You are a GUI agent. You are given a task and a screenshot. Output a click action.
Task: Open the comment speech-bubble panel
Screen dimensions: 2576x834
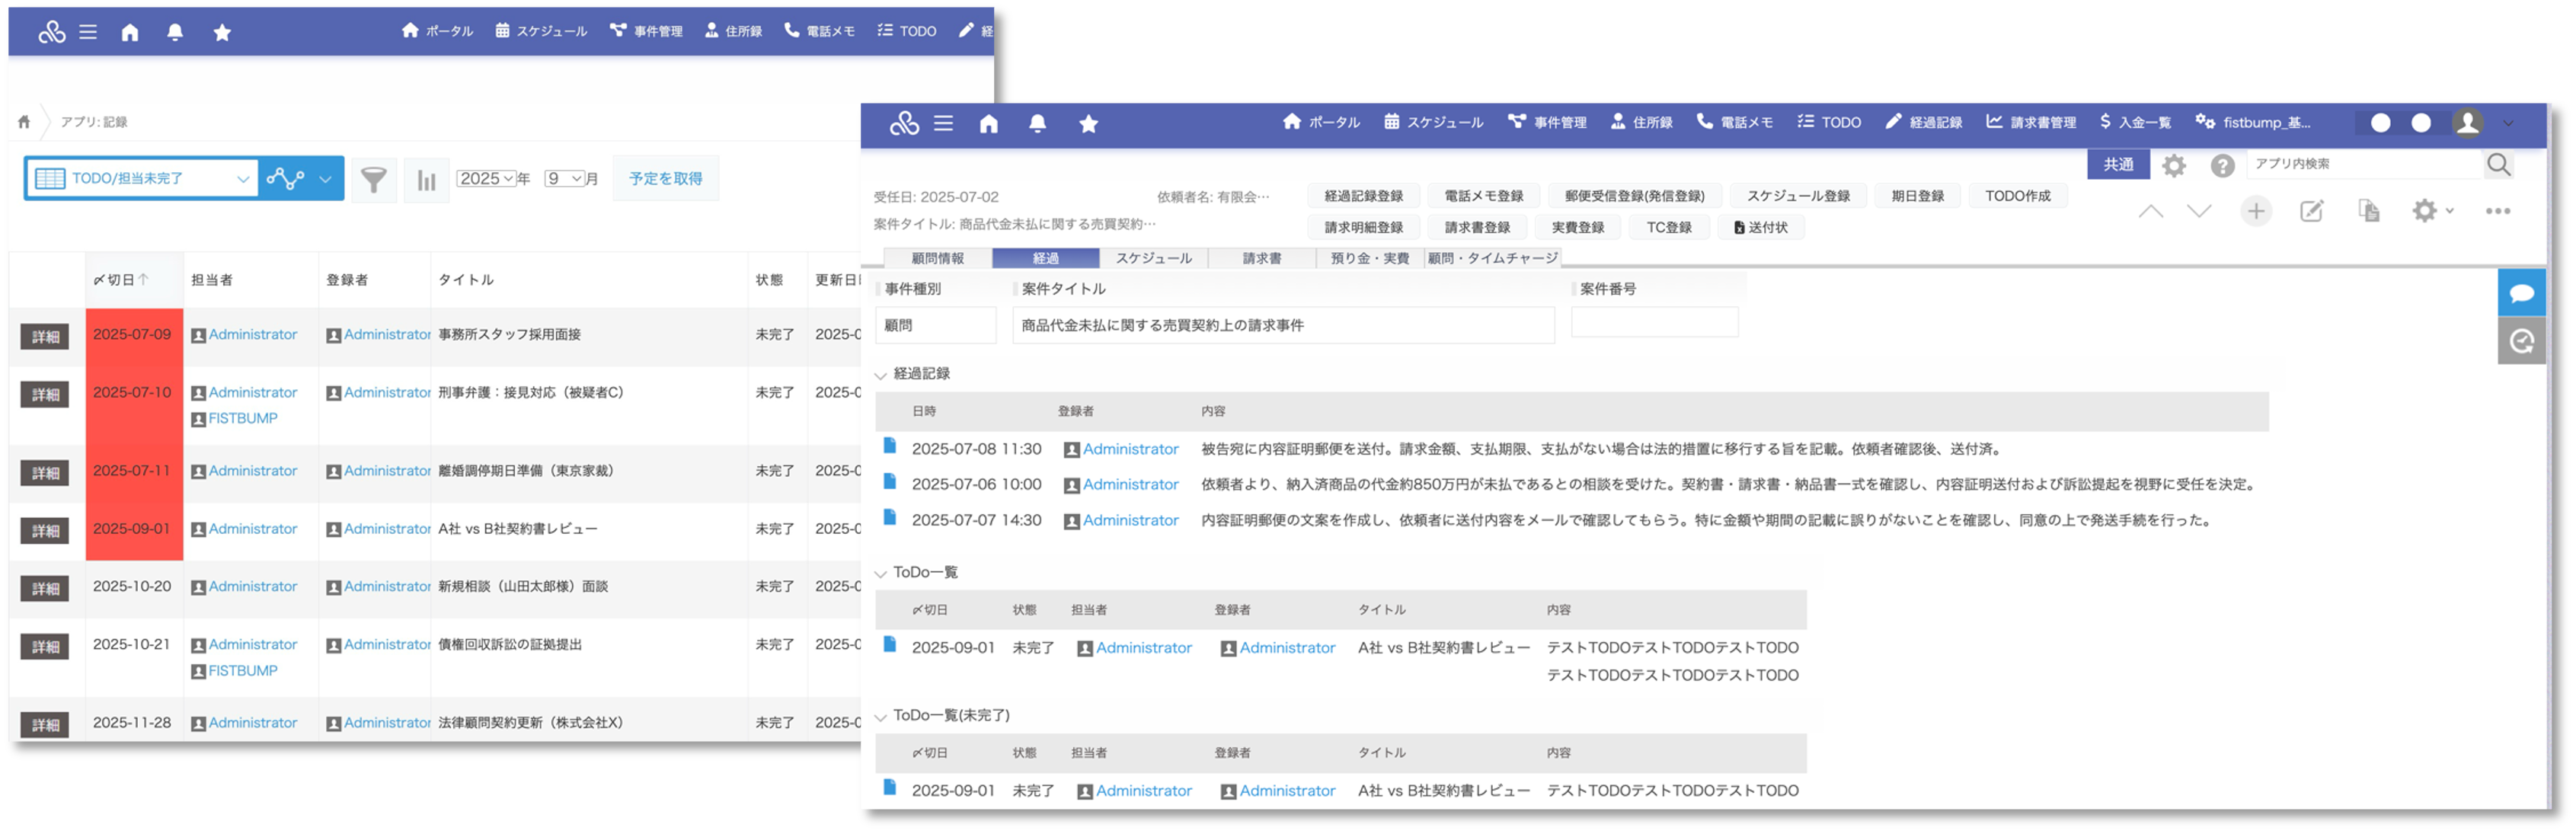[2521, 293]
